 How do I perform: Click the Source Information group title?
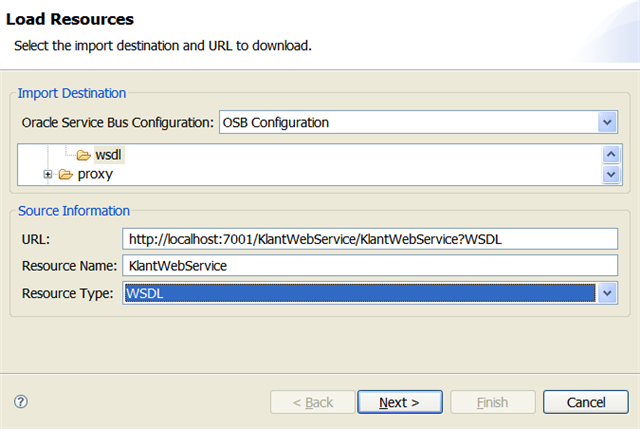point(75,211)
